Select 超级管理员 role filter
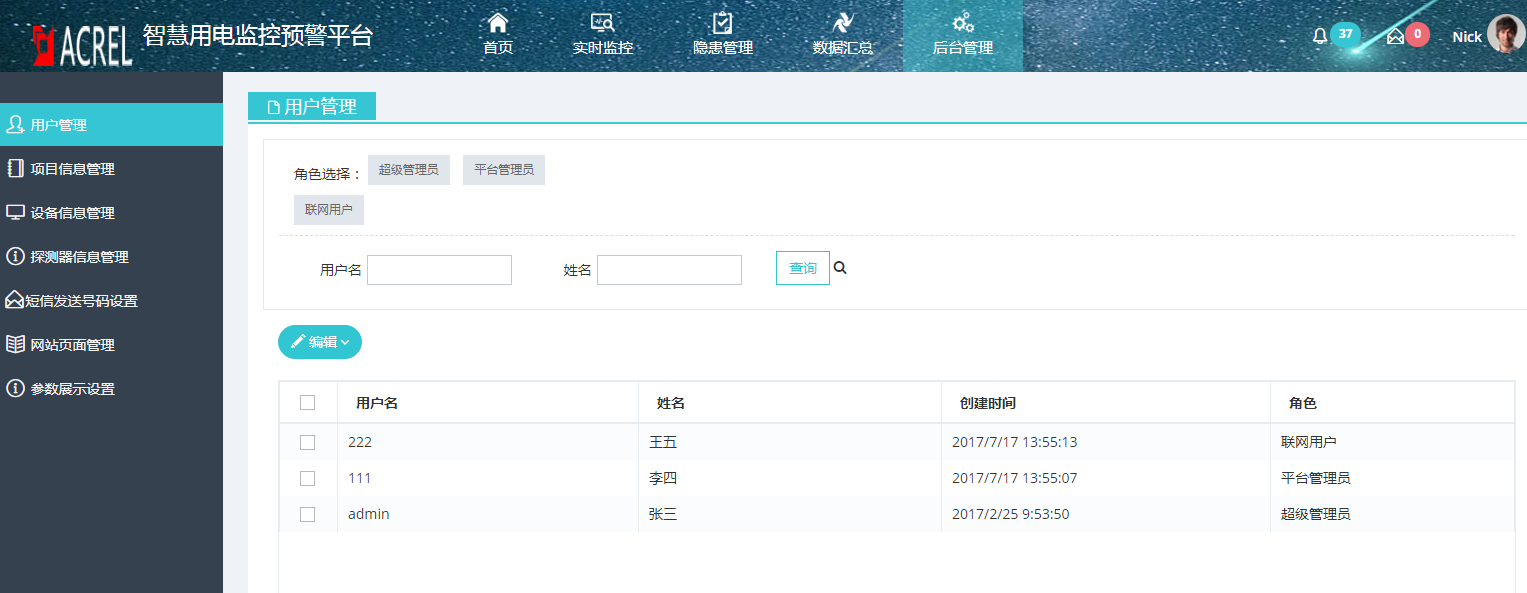The image size is (1527, 593). [408, 170]
